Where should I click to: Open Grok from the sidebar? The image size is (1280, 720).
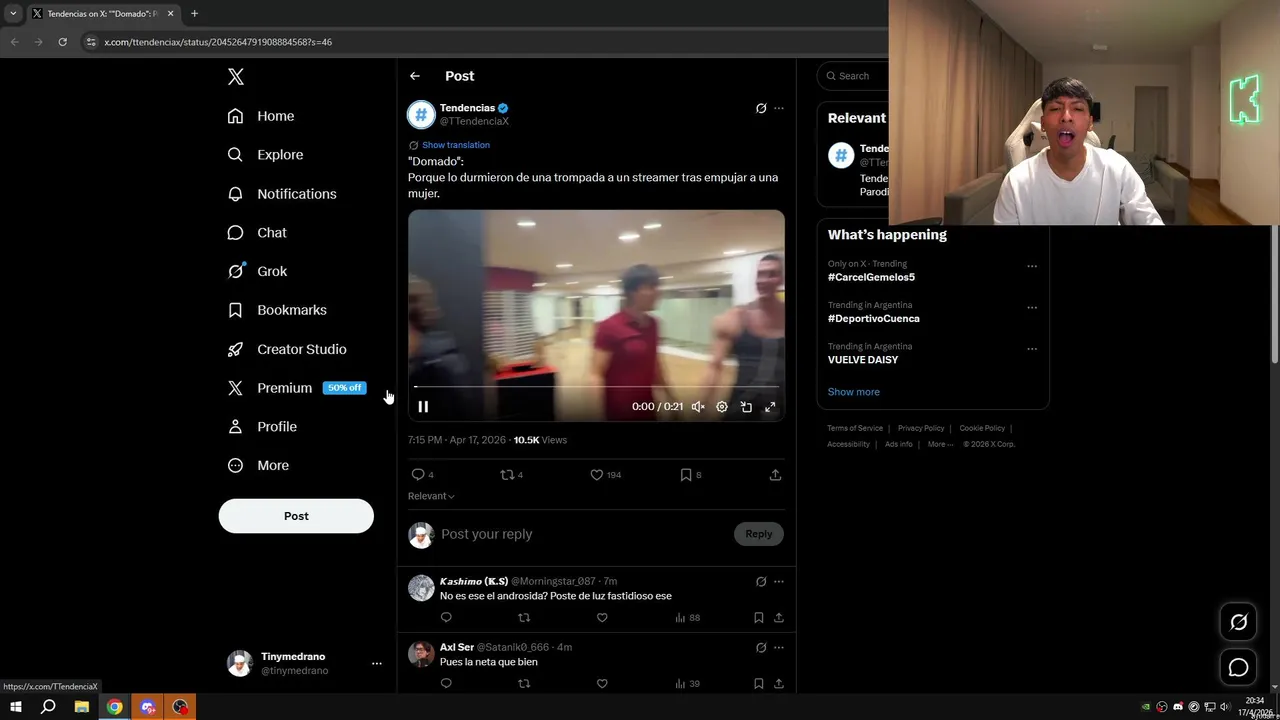[x=256, y=271]
